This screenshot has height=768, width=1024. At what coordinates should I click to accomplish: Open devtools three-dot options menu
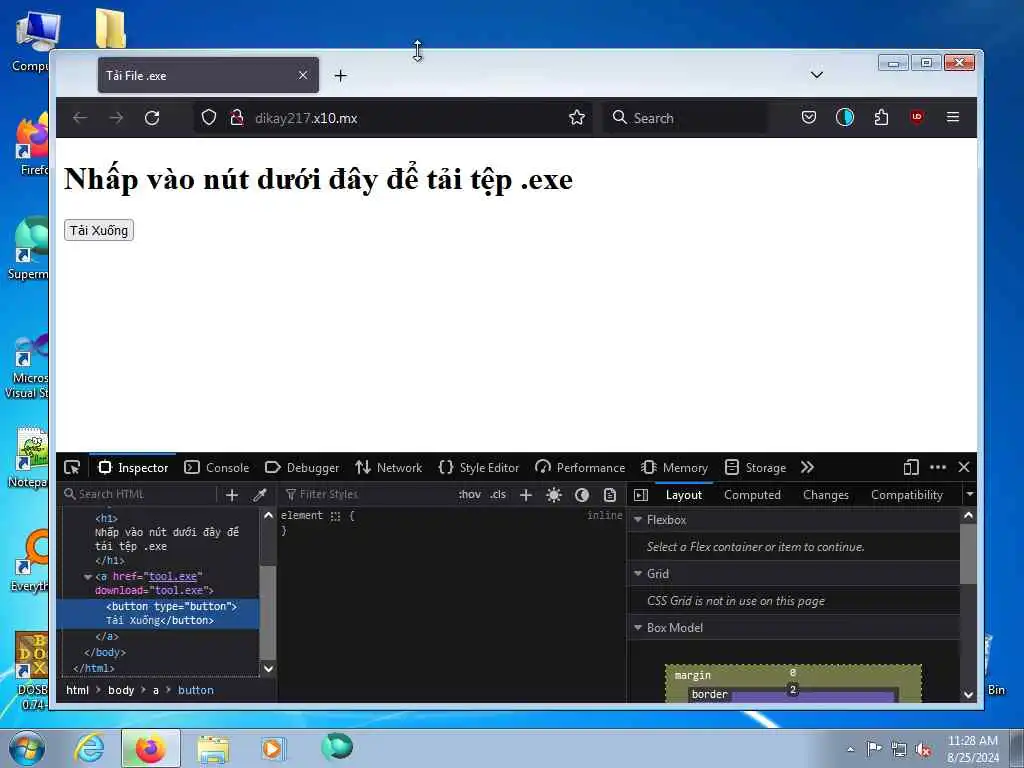[x=938, y=468]
